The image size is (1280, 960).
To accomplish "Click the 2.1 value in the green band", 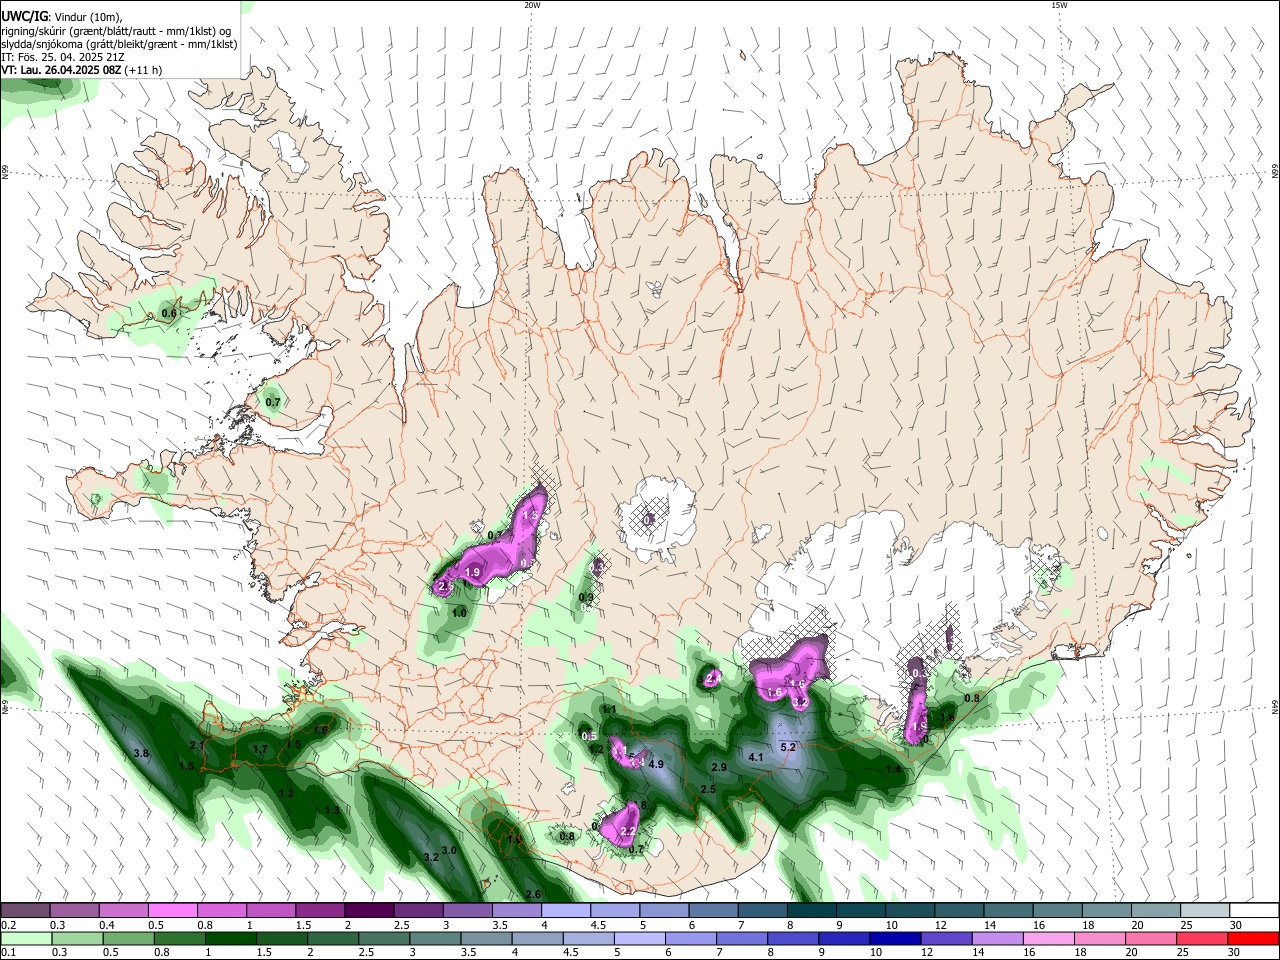I will [197, 745].
